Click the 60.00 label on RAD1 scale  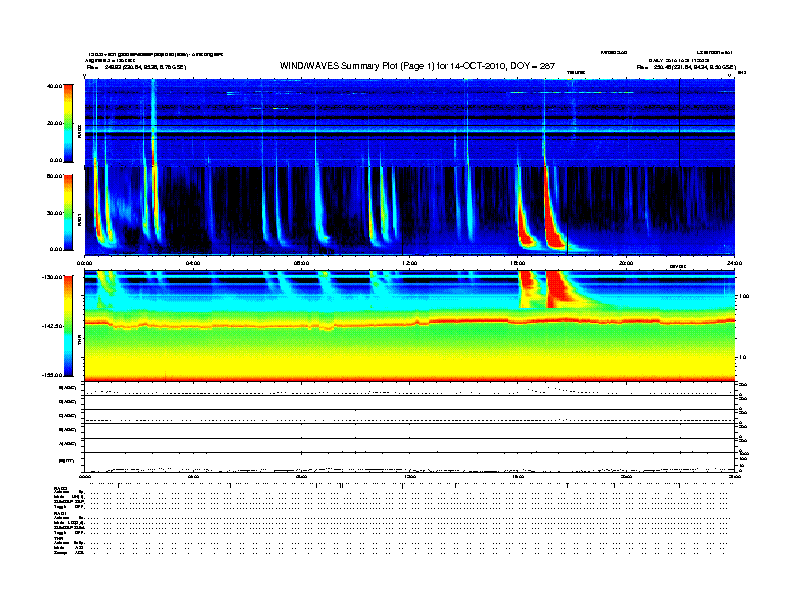pos(55,176)
